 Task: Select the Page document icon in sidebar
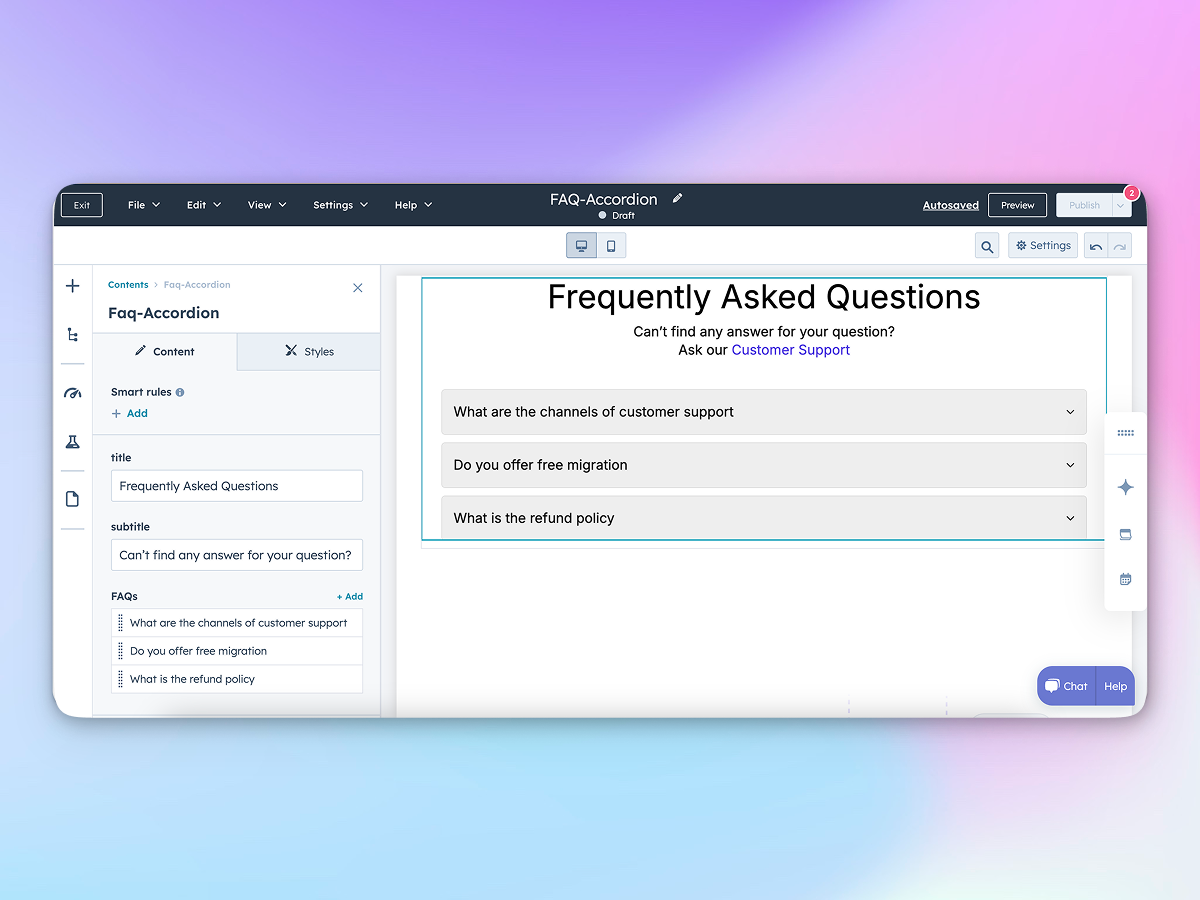click(x=72, y=498)
